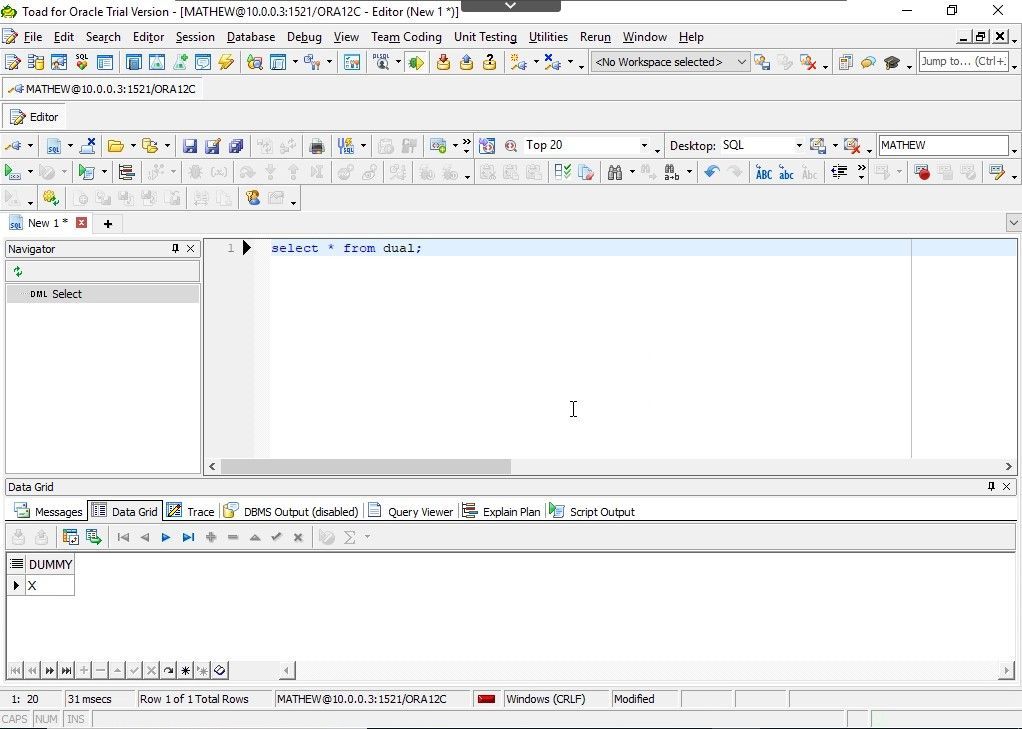Switch to the Messages tab
This screenshot has width=1022, height=729.
pos(48,511)
